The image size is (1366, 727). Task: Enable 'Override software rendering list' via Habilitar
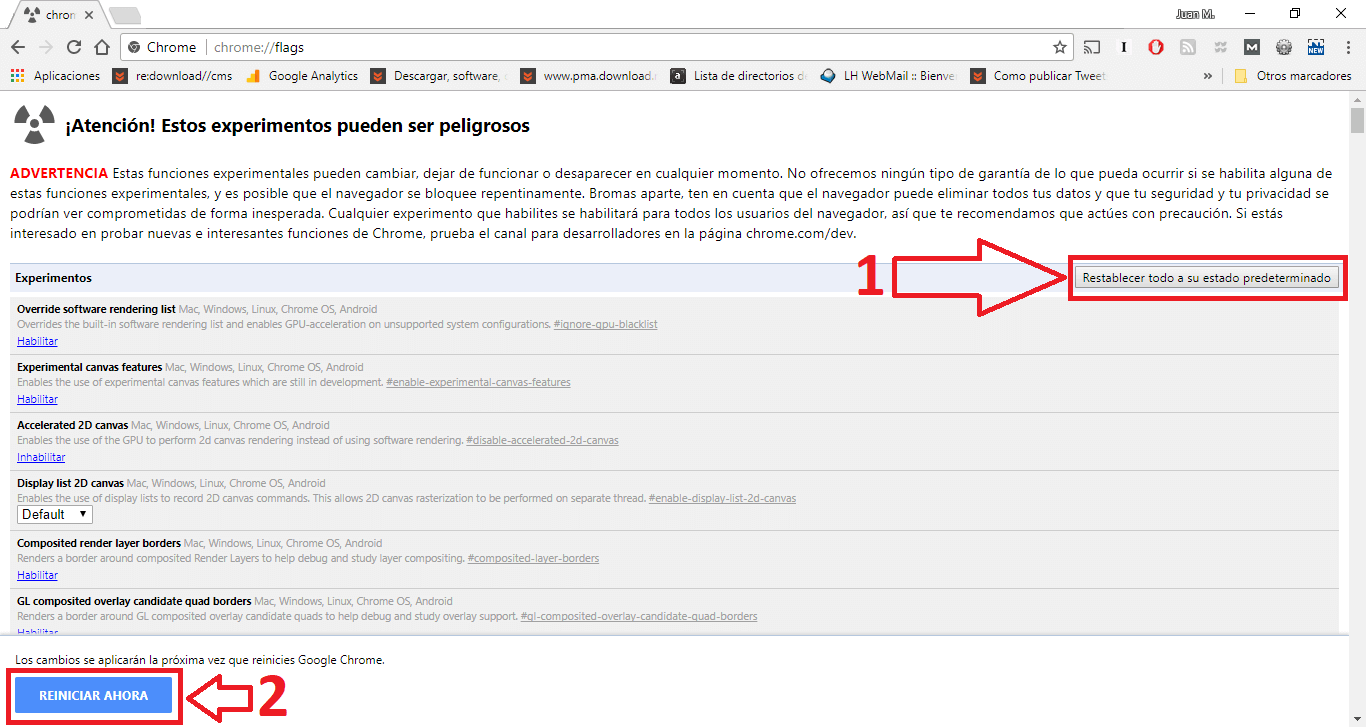tap(37, 342)
